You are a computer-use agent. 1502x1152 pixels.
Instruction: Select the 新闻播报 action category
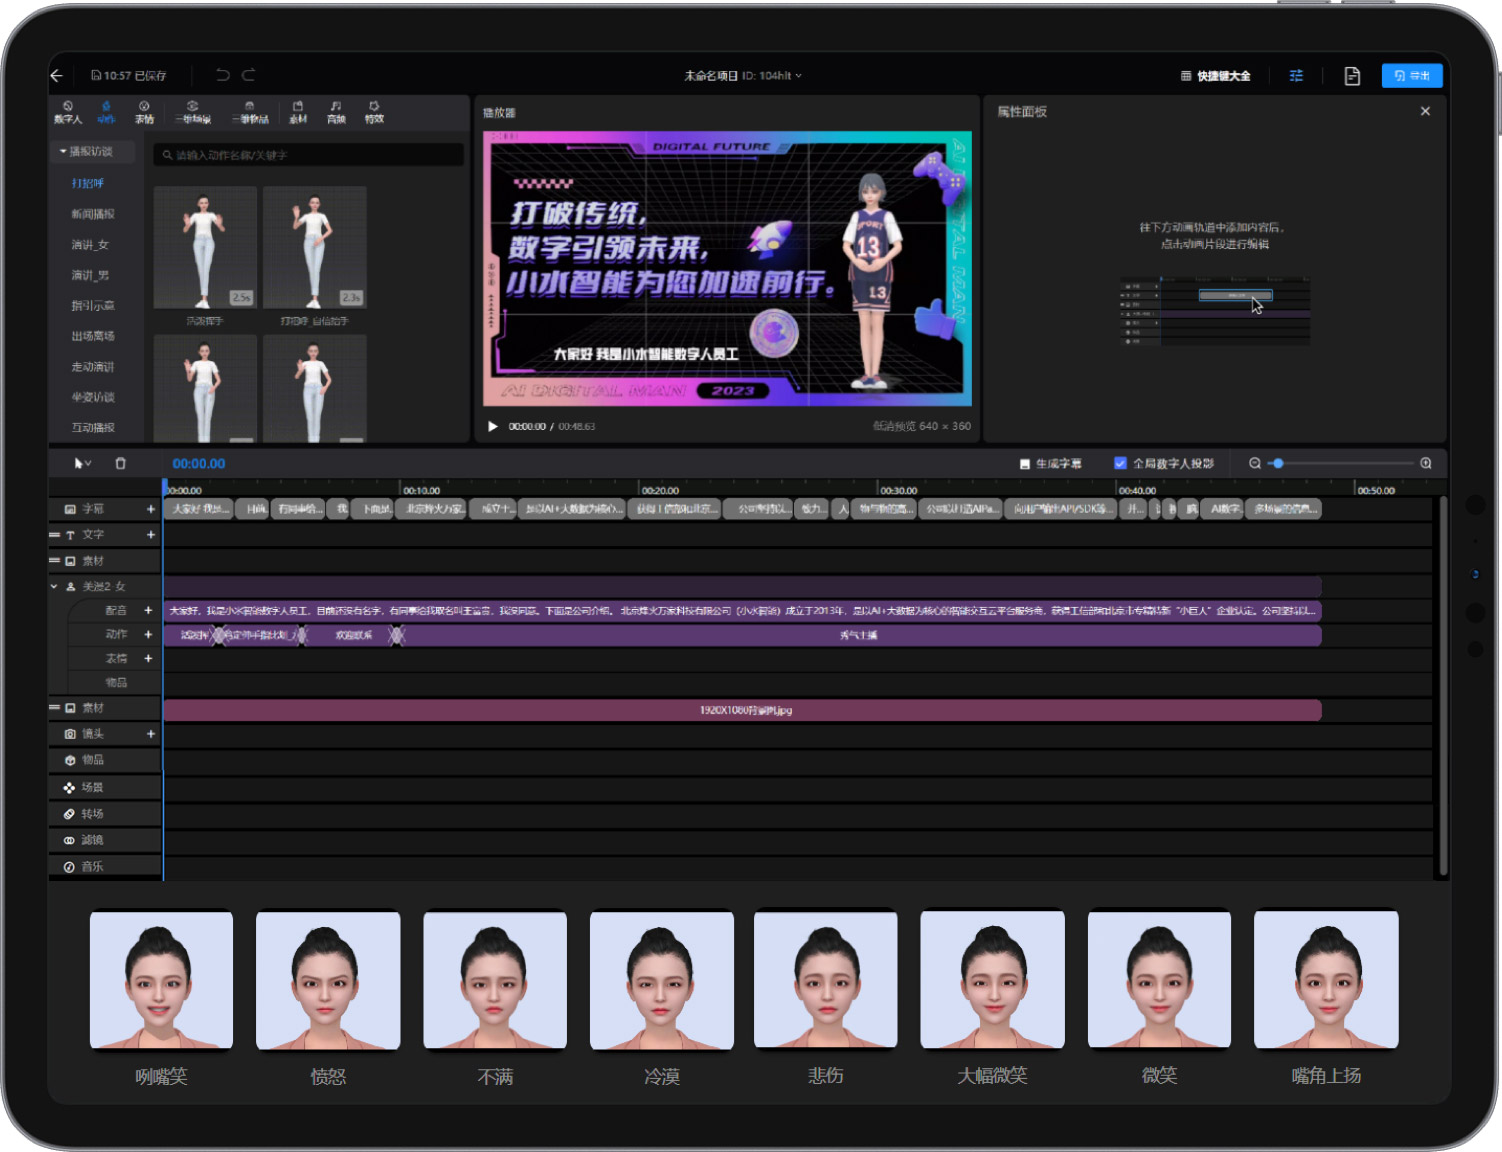[x=93, y=214]
